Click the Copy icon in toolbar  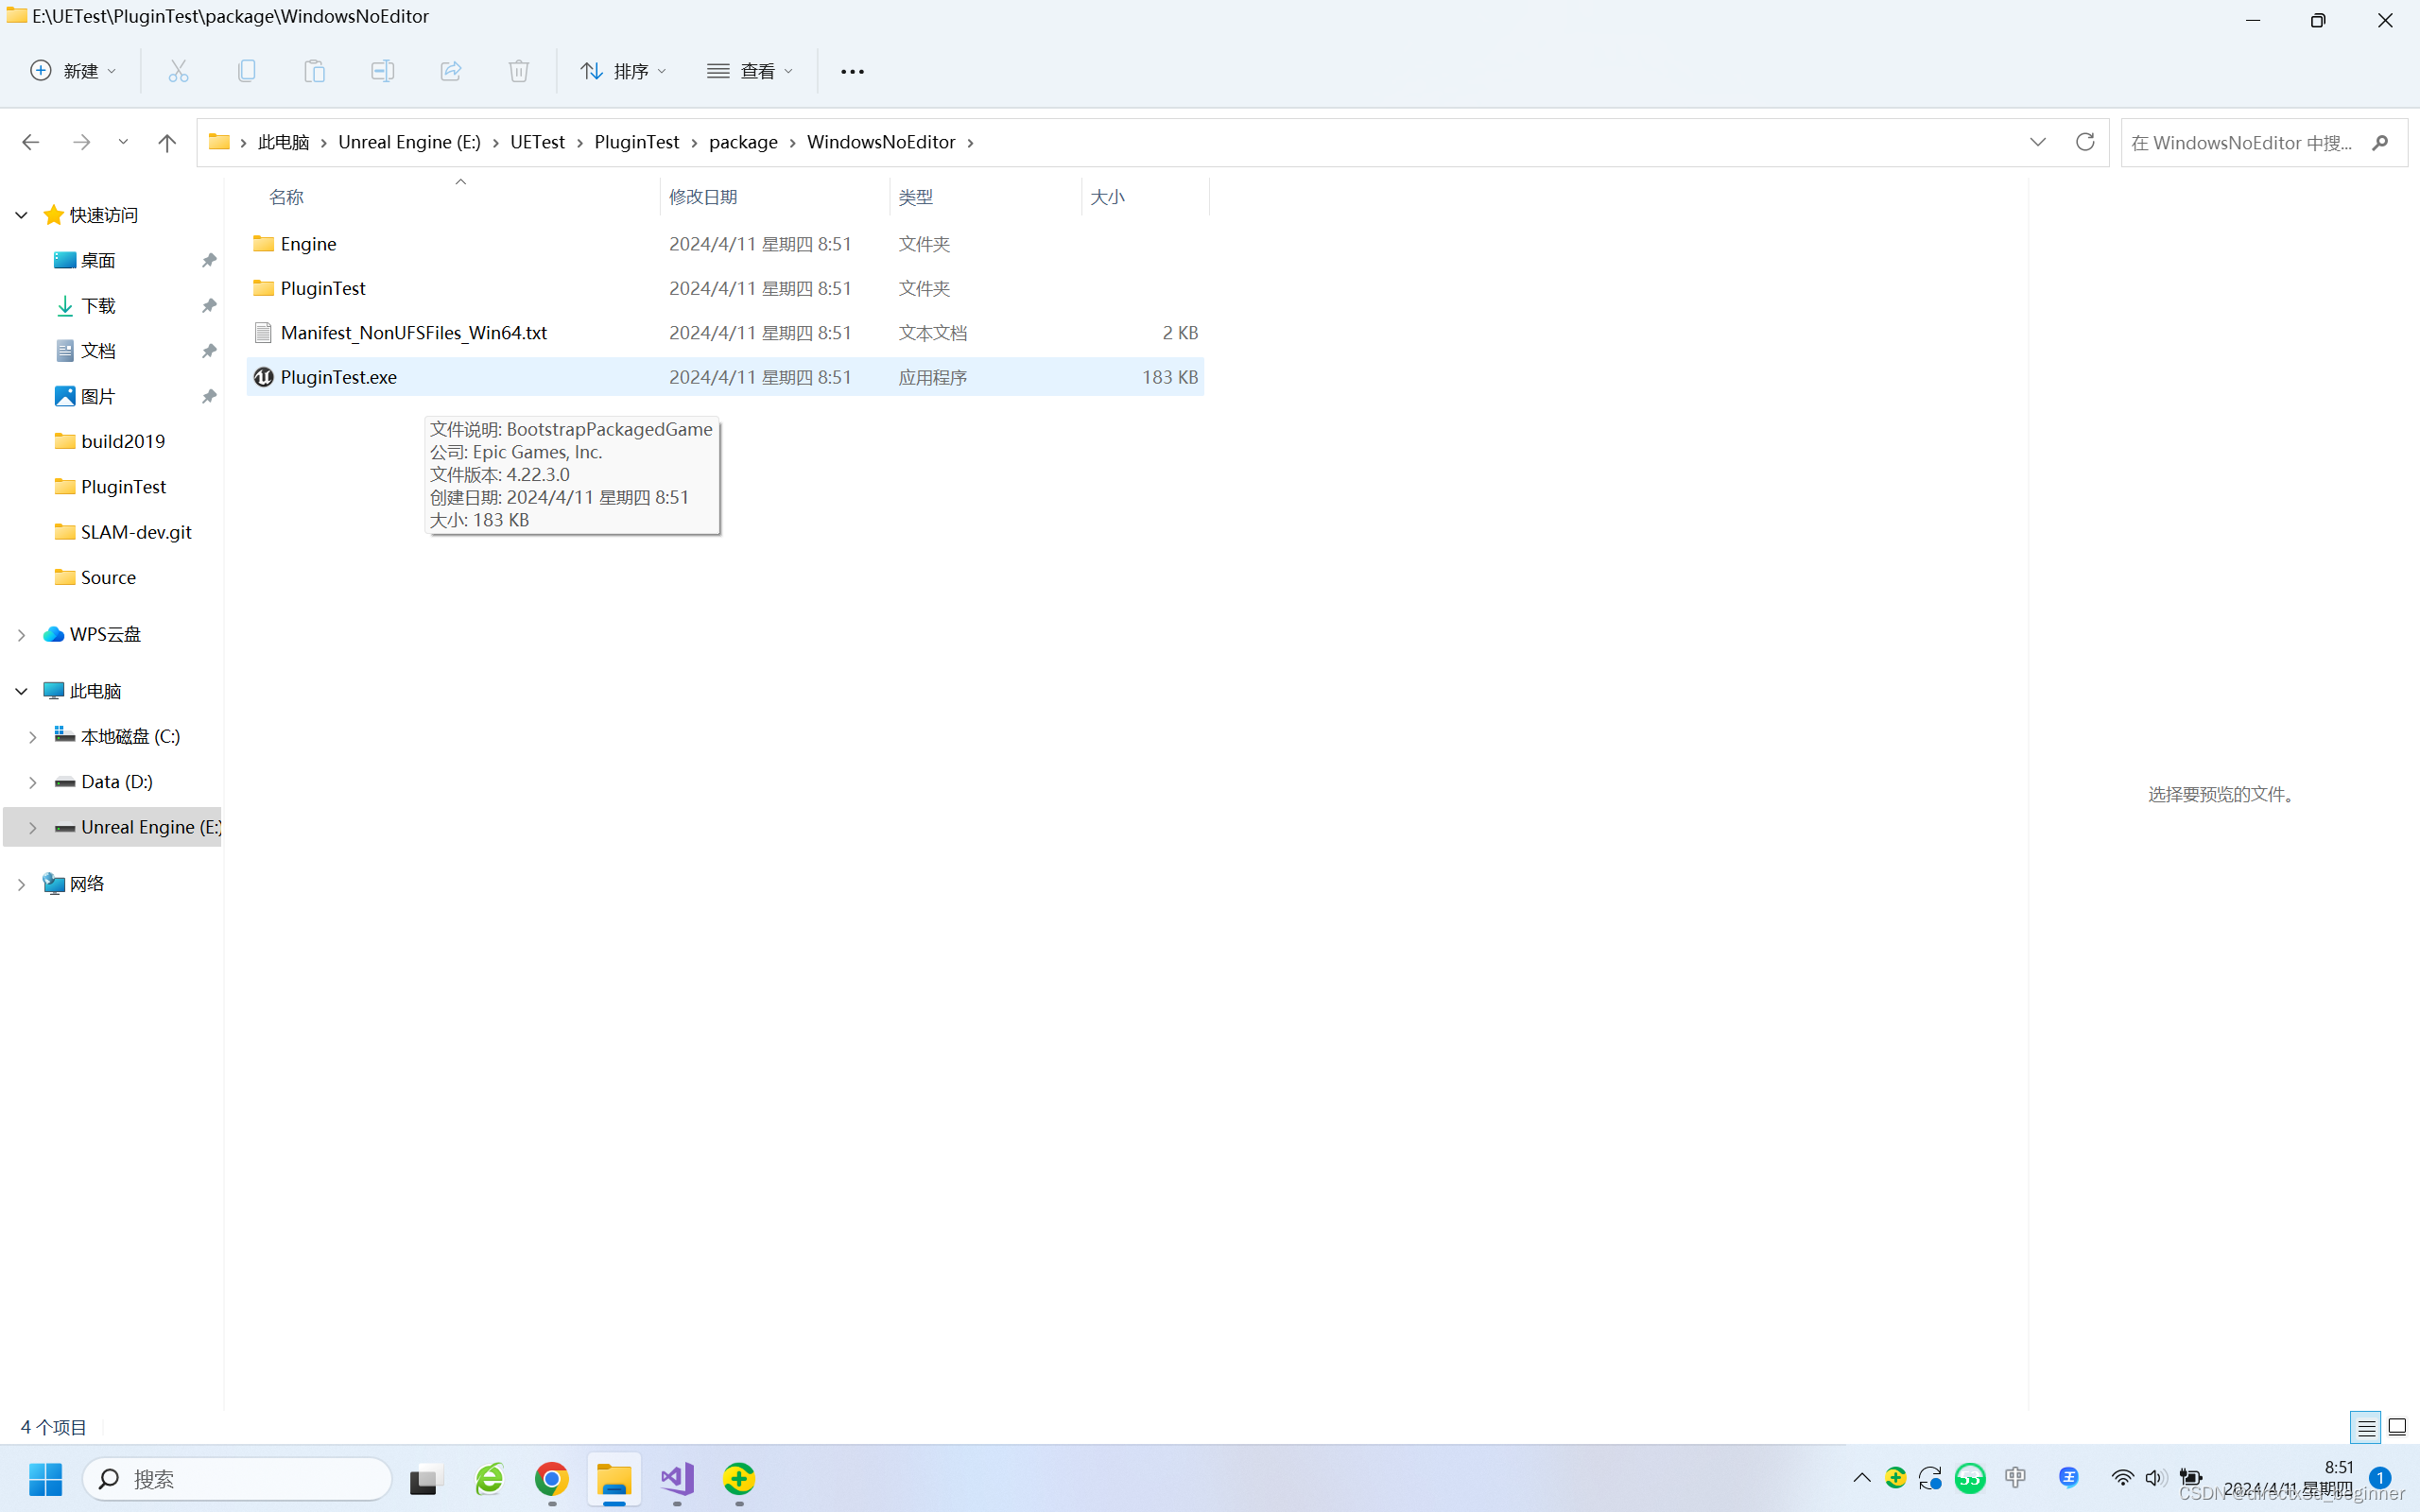click(x=246, y=71)
